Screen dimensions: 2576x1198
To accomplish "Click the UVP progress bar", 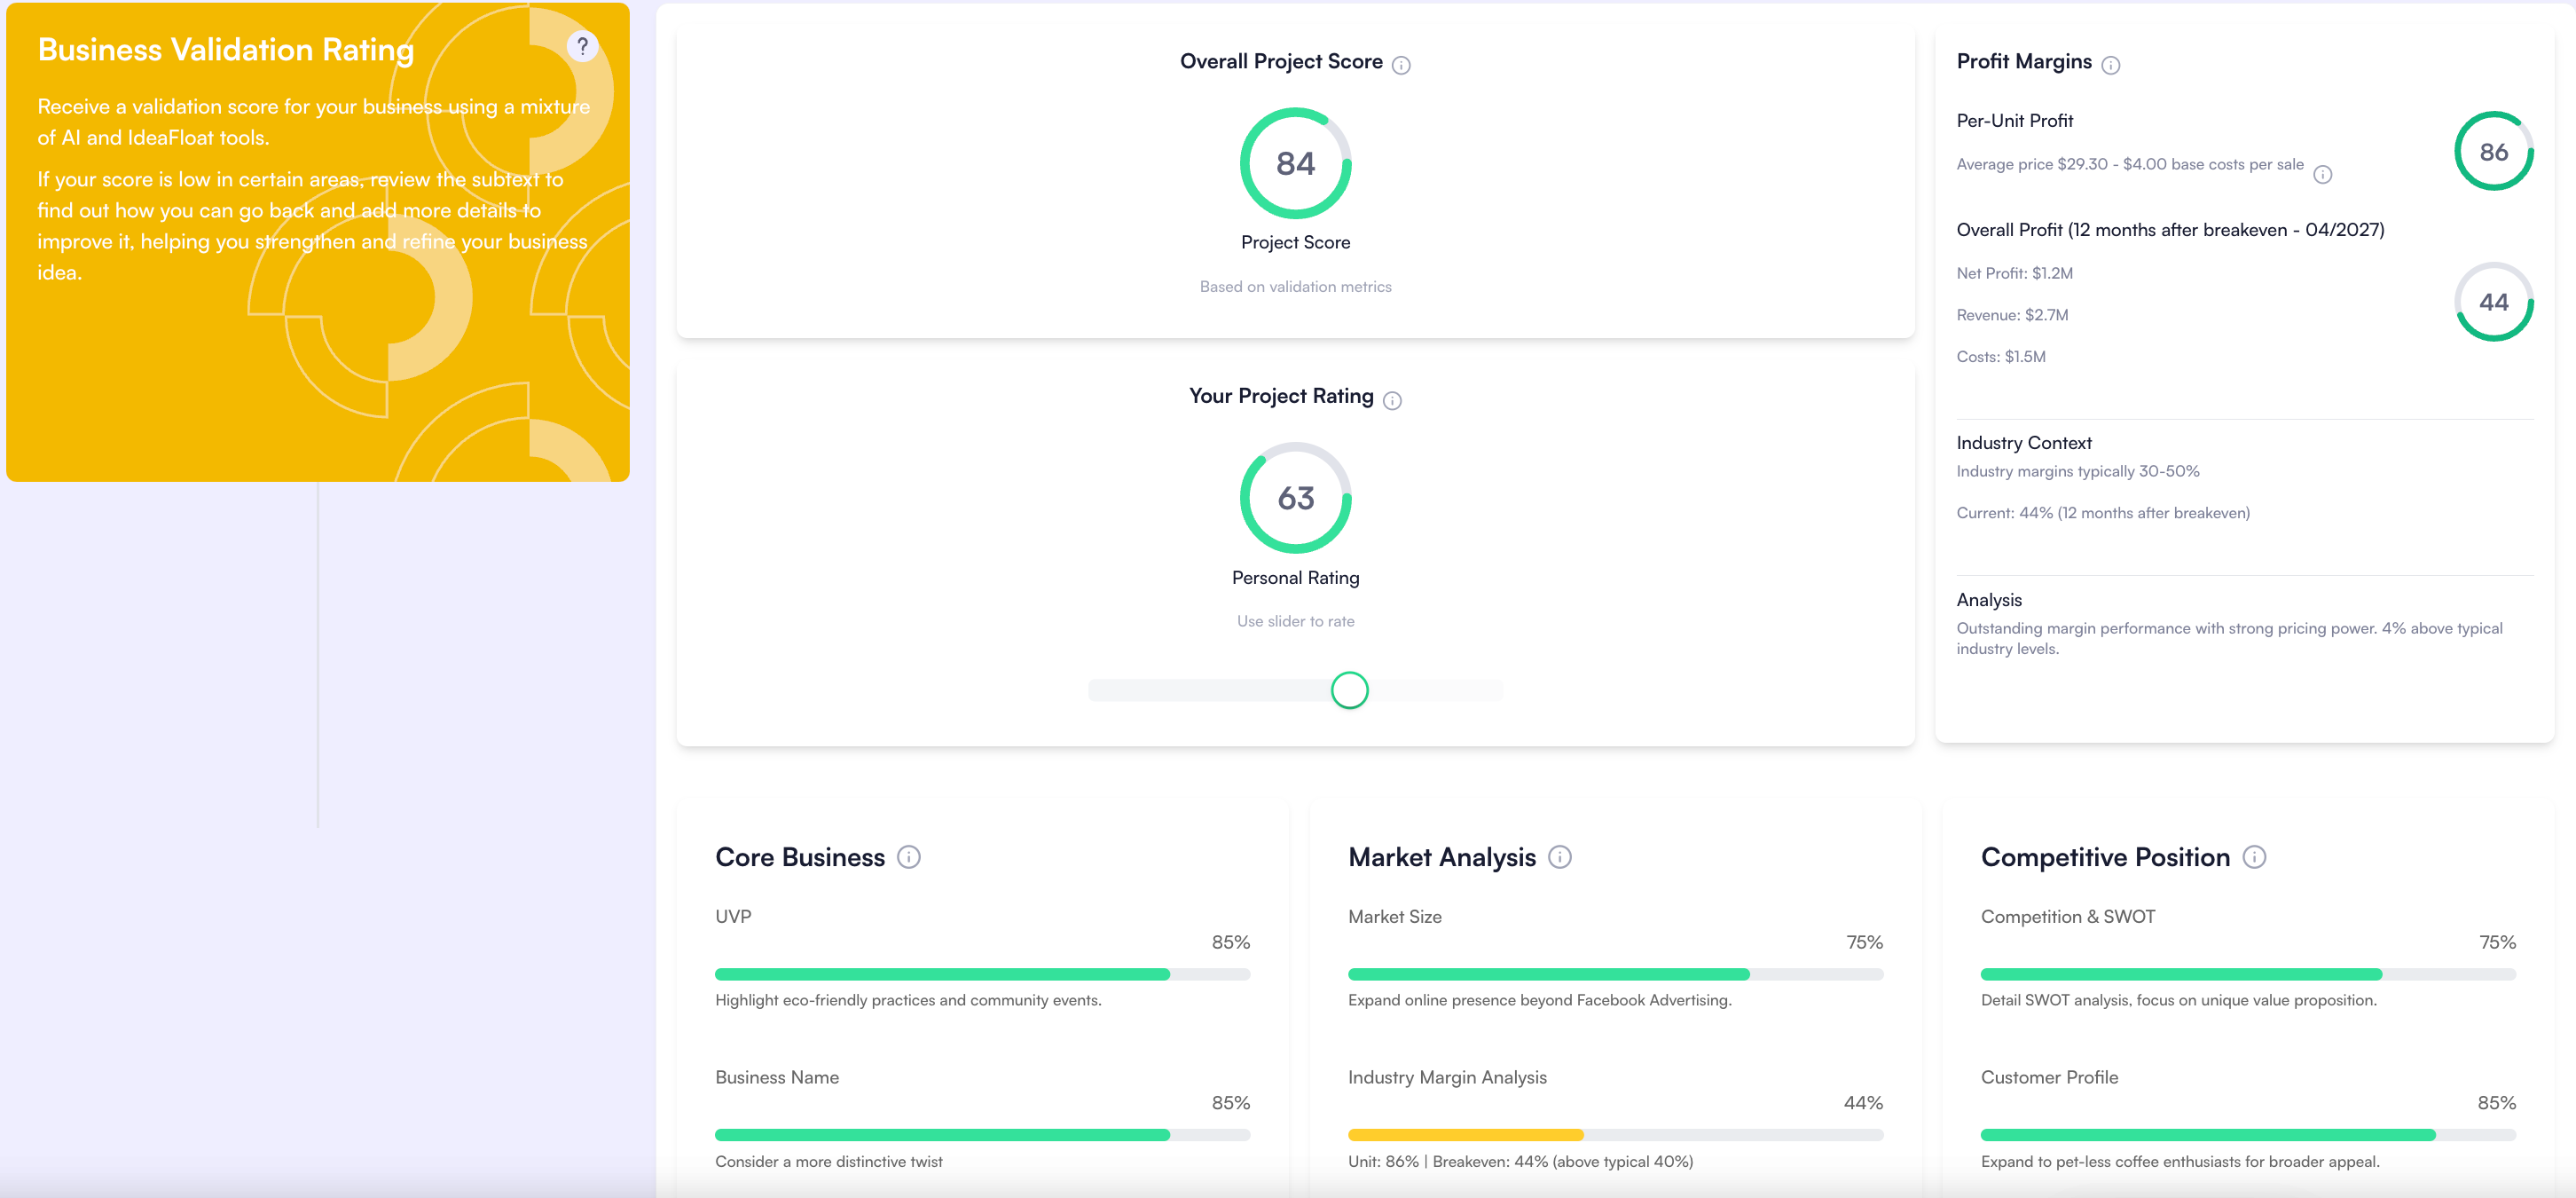I will point(981,974).
